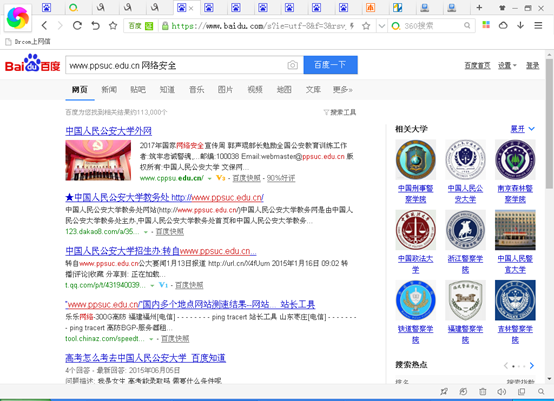Image resolution: width=554 pixels, height=401 pixels.
Task: Expand the 更多 tab options
Action: (342, 90)
